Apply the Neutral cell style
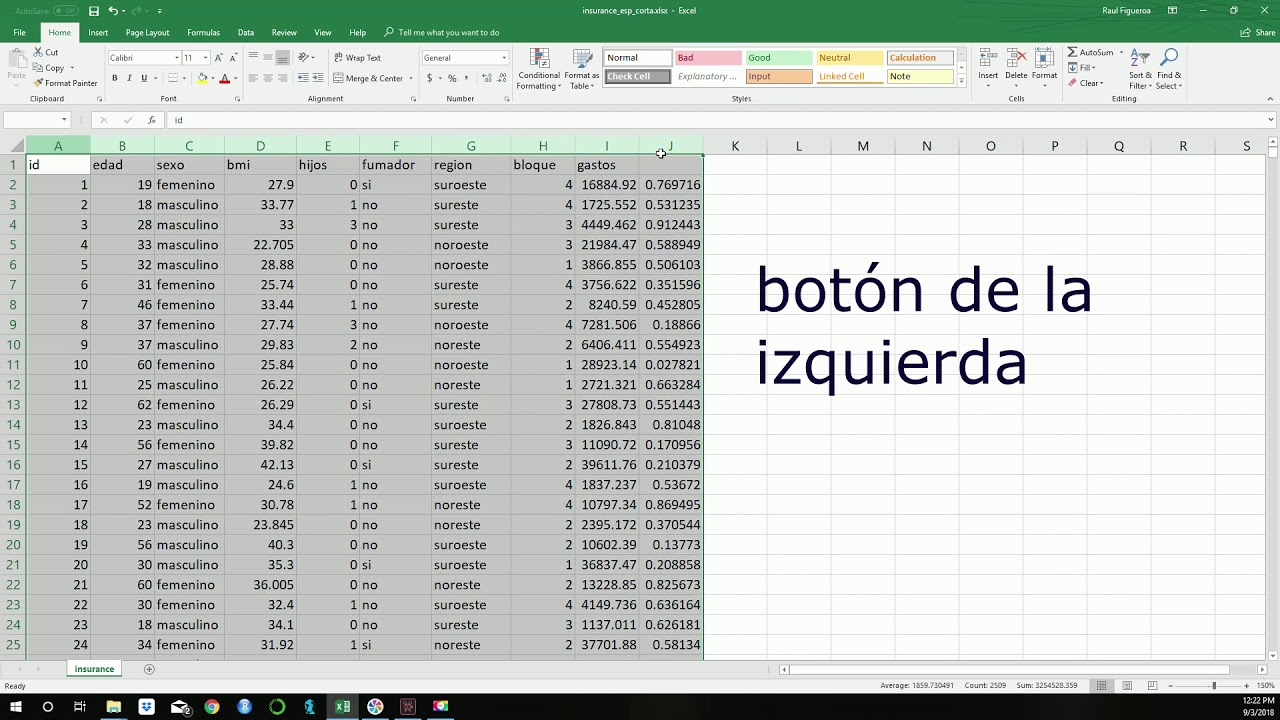Screen dimensions: 1280x720 (x=850, y=58)
